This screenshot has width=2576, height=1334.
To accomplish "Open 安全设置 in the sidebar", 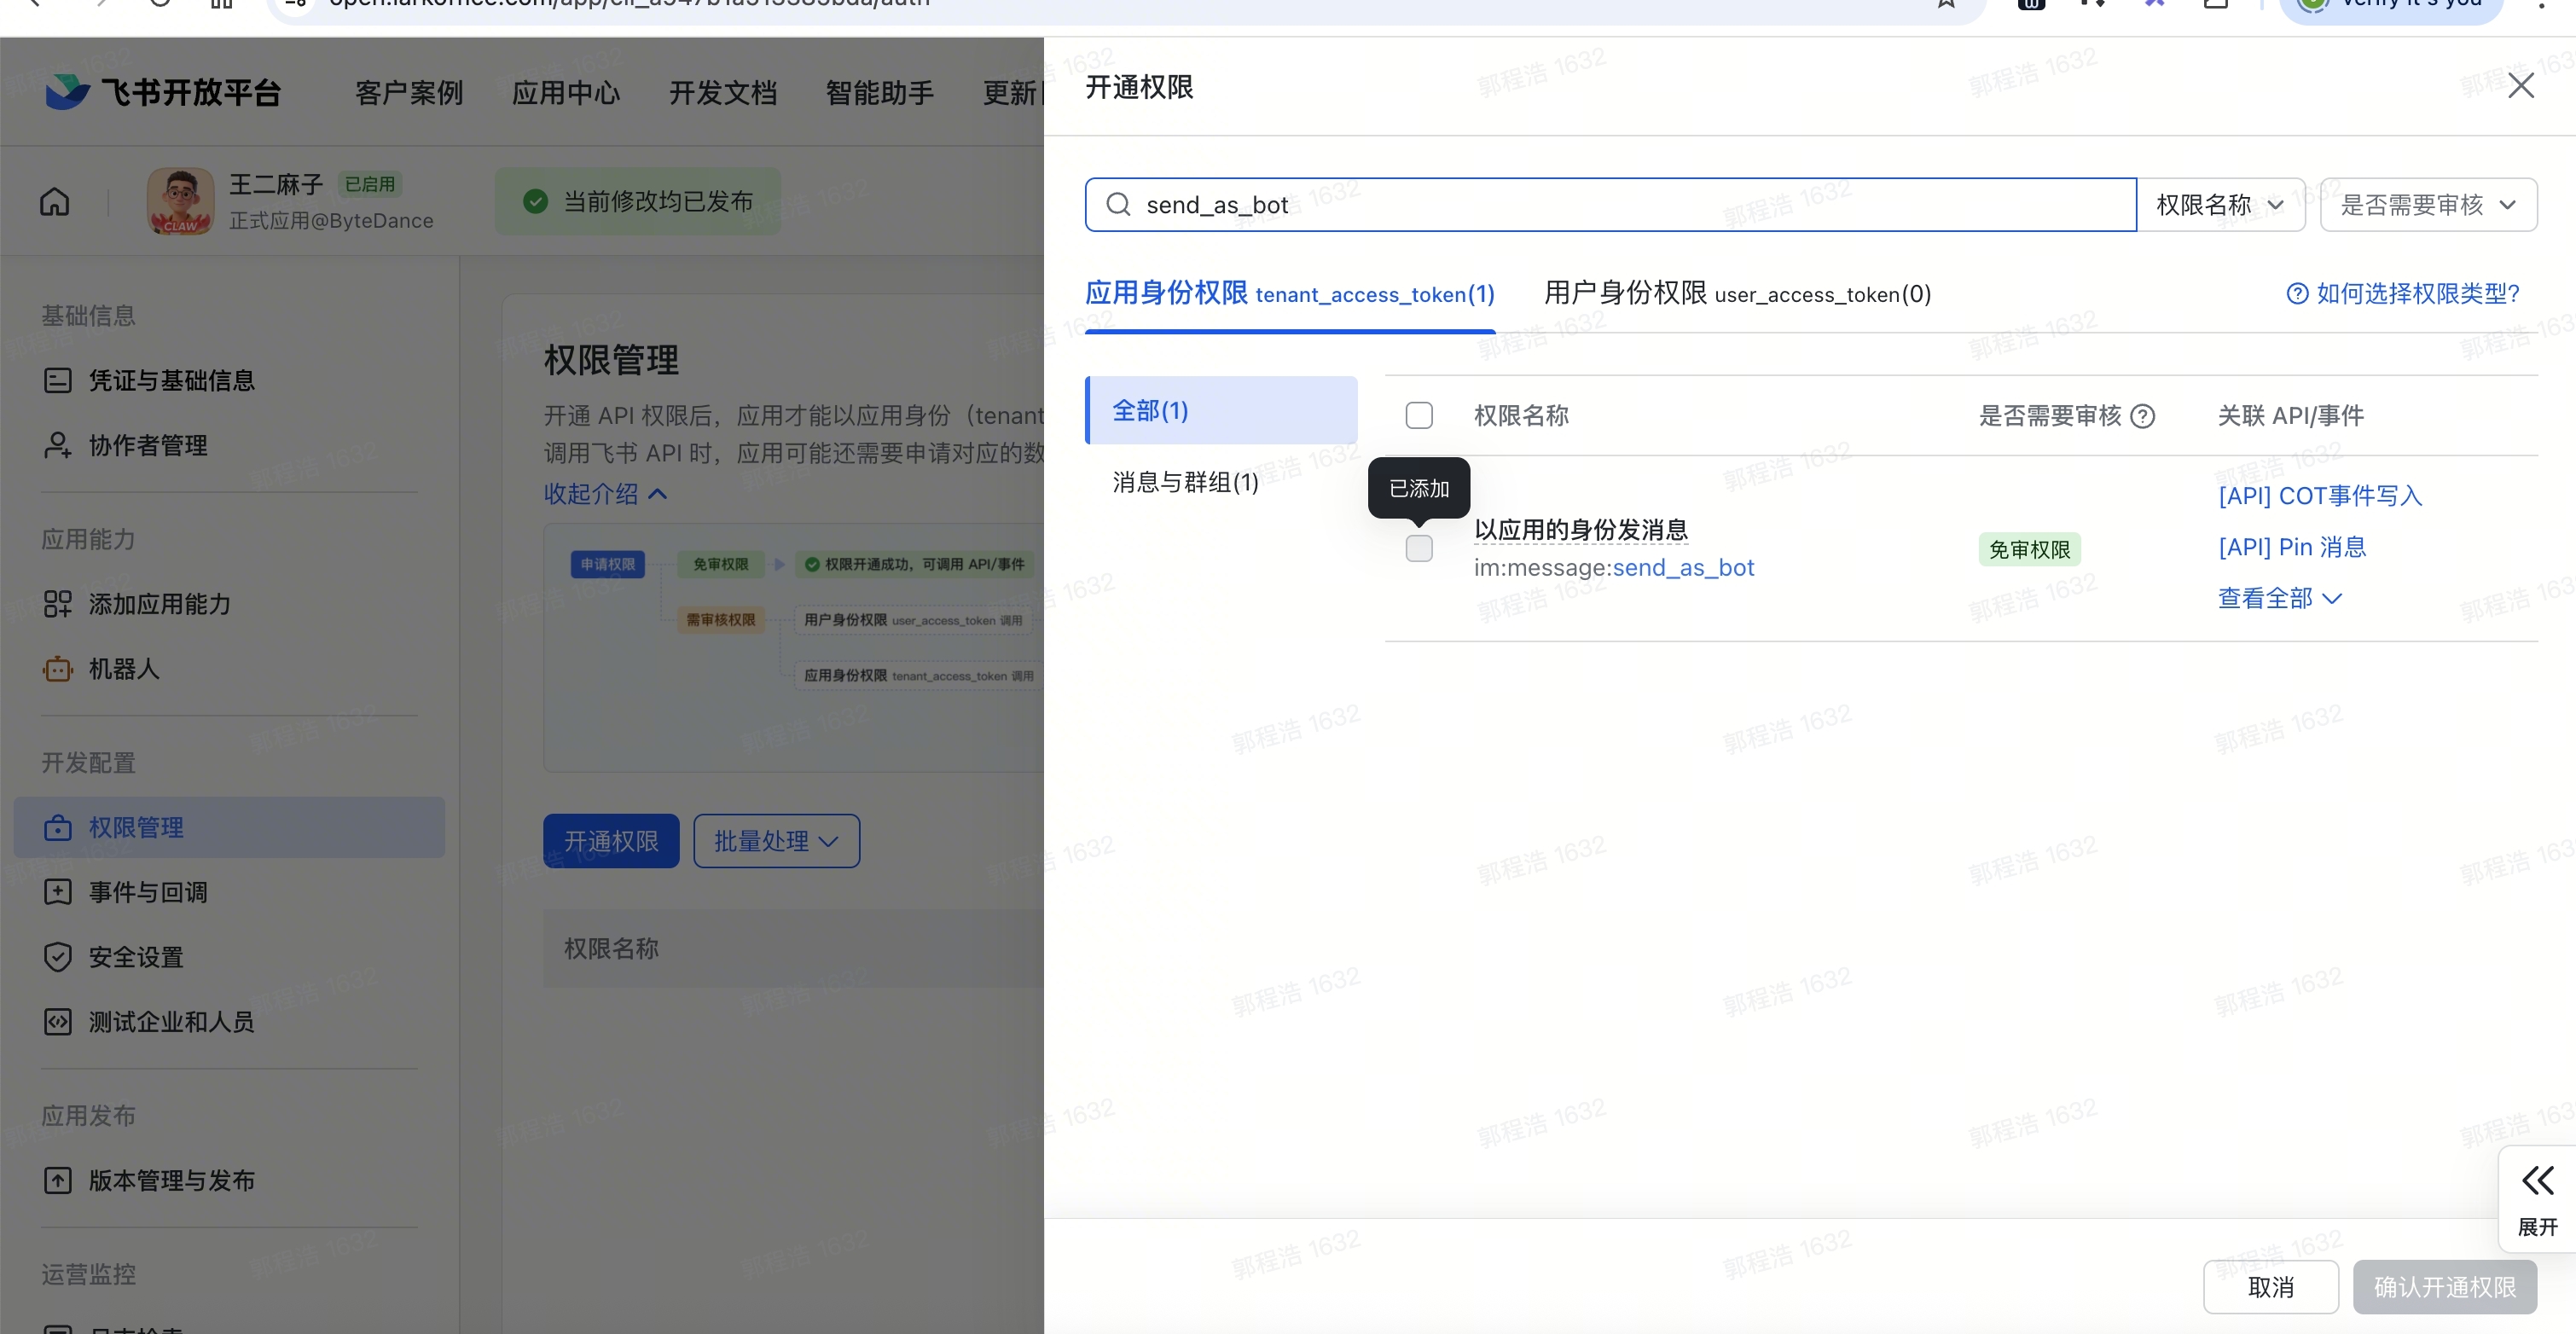I will 229,957.
